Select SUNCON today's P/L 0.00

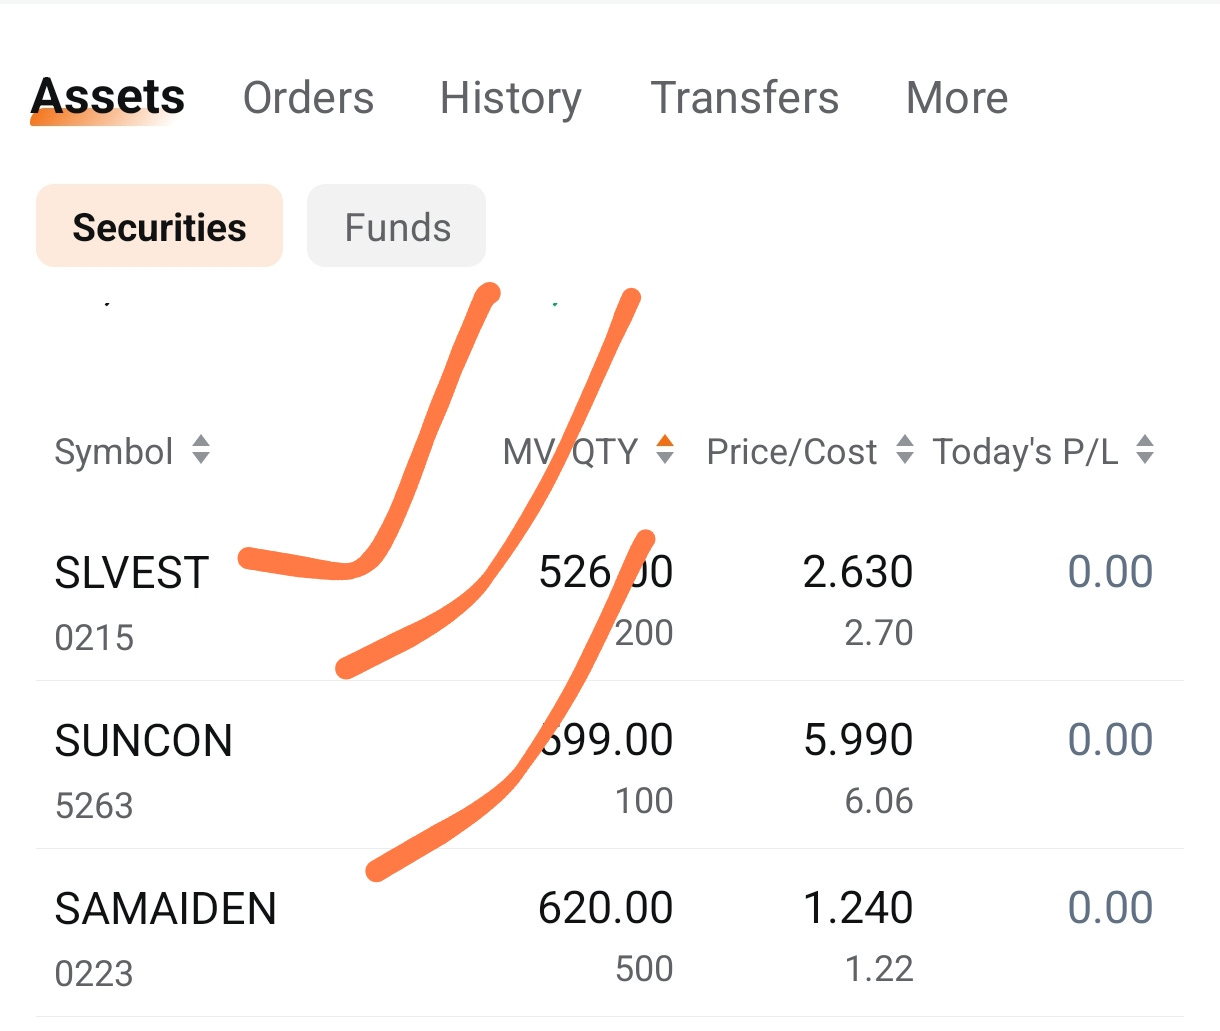(x=1110, y=740)
